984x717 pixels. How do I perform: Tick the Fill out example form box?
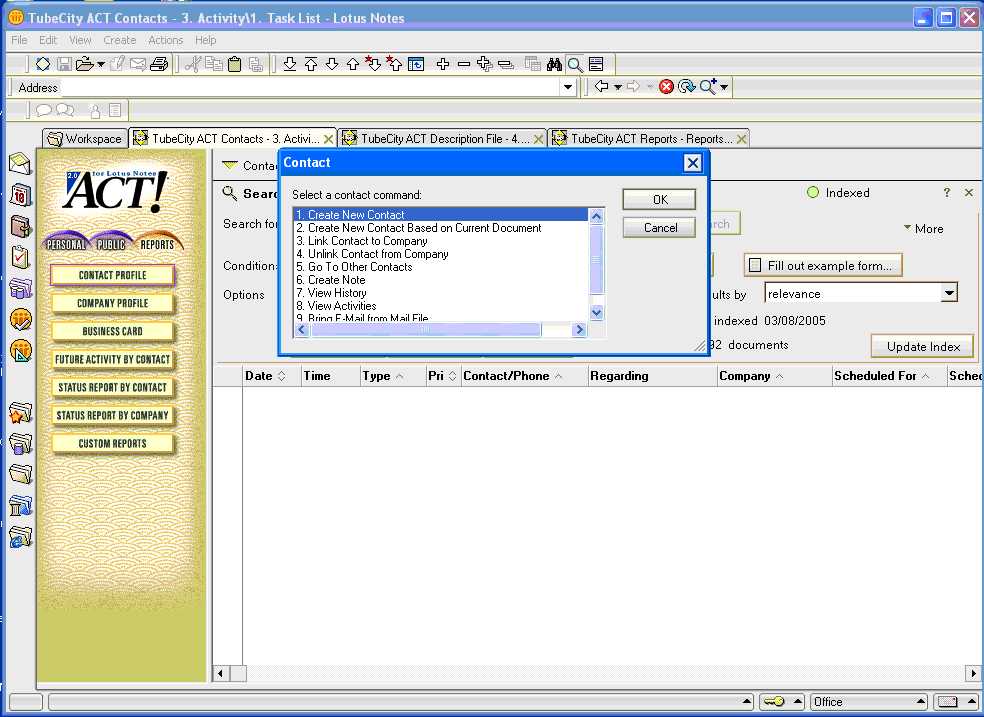click(x=755, y=265)
